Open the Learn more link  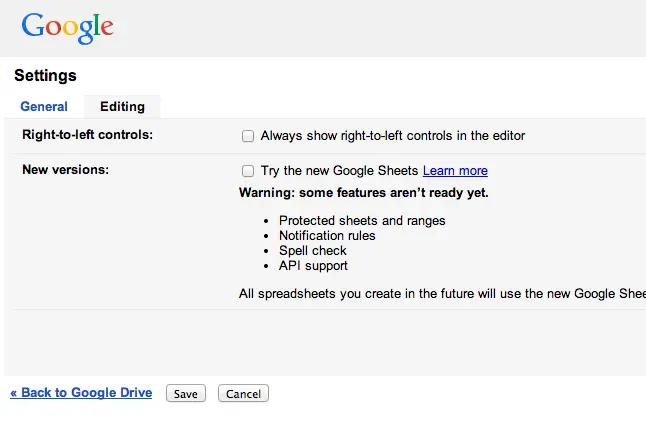click(455, 171)
